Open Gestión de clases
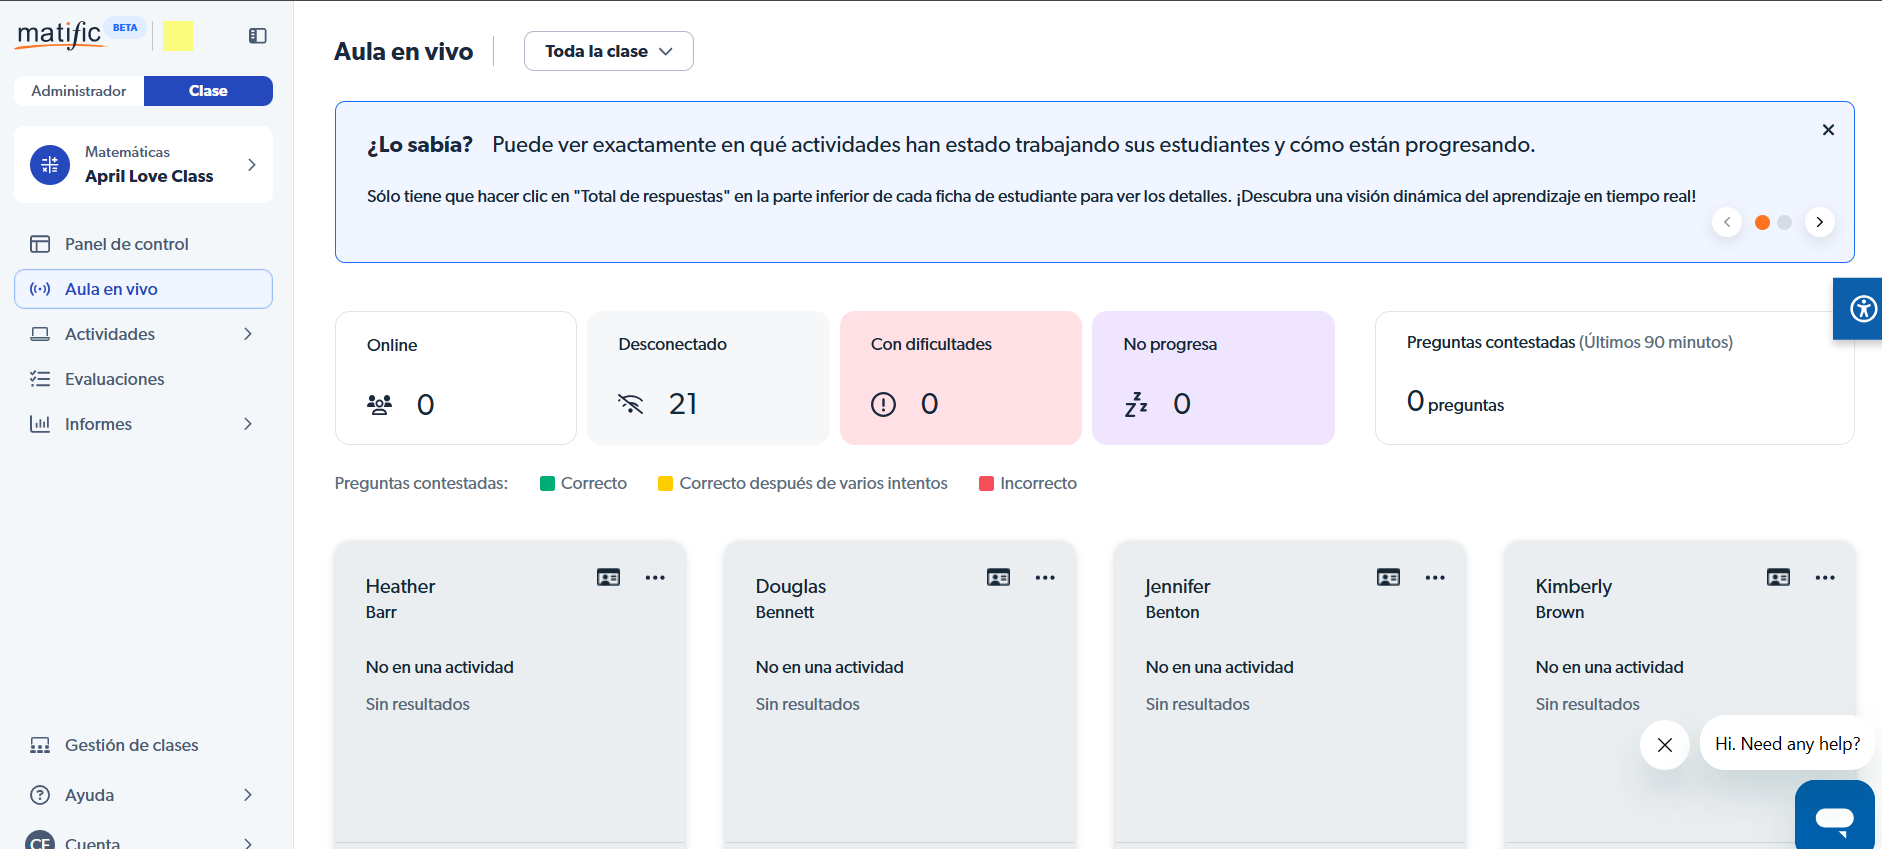Viewport: 1882px width, 849px height. [131, 745]
